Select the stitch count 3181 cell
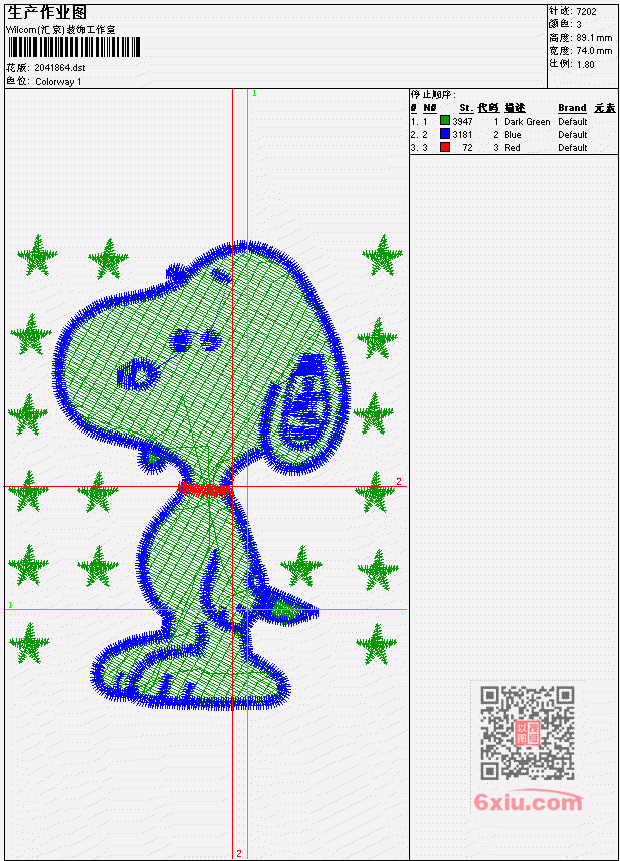Screen dimensions: 620x861 pyautogui.click(x=462, y=135)
